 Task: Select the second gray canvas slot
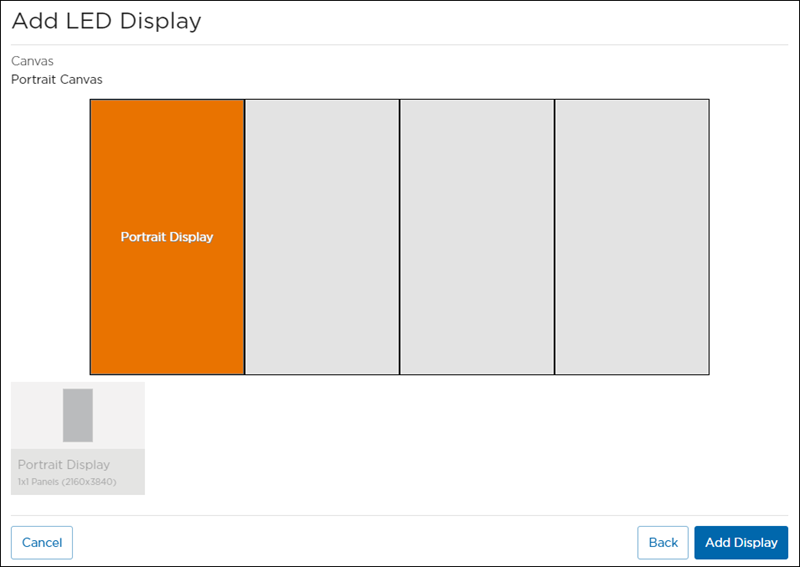[x=322, y=237]
